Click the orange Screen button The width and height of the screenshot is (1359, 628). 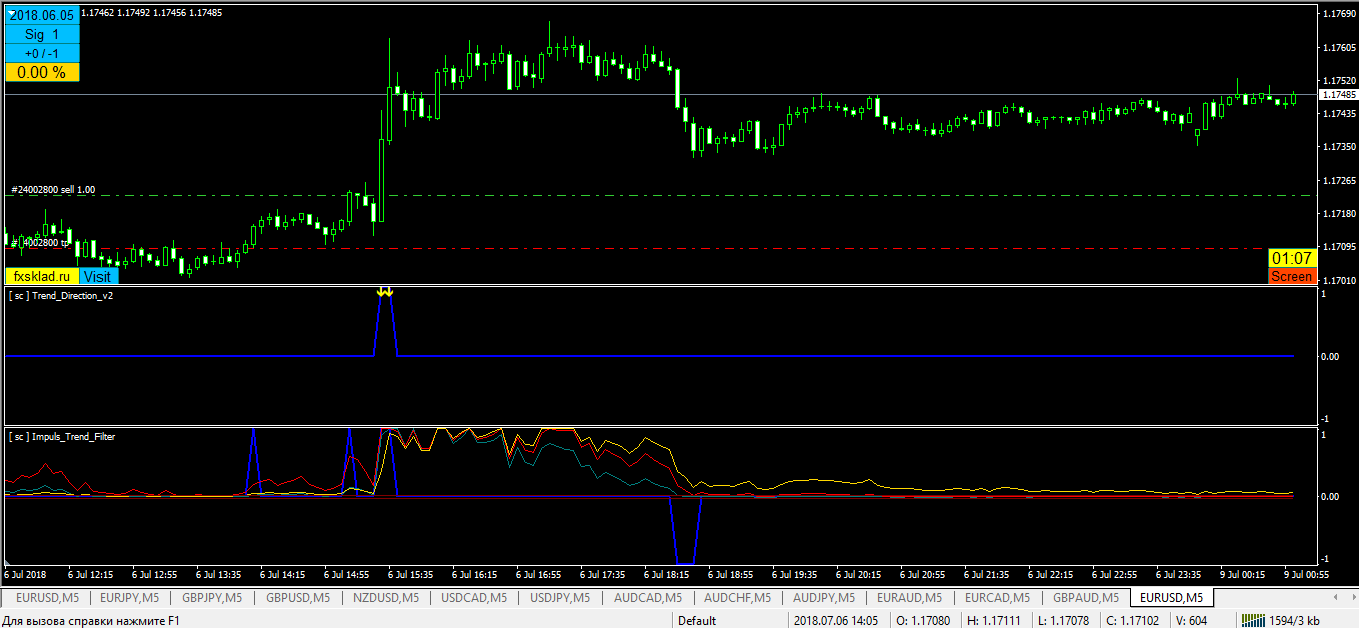(x=1292, y=276)
